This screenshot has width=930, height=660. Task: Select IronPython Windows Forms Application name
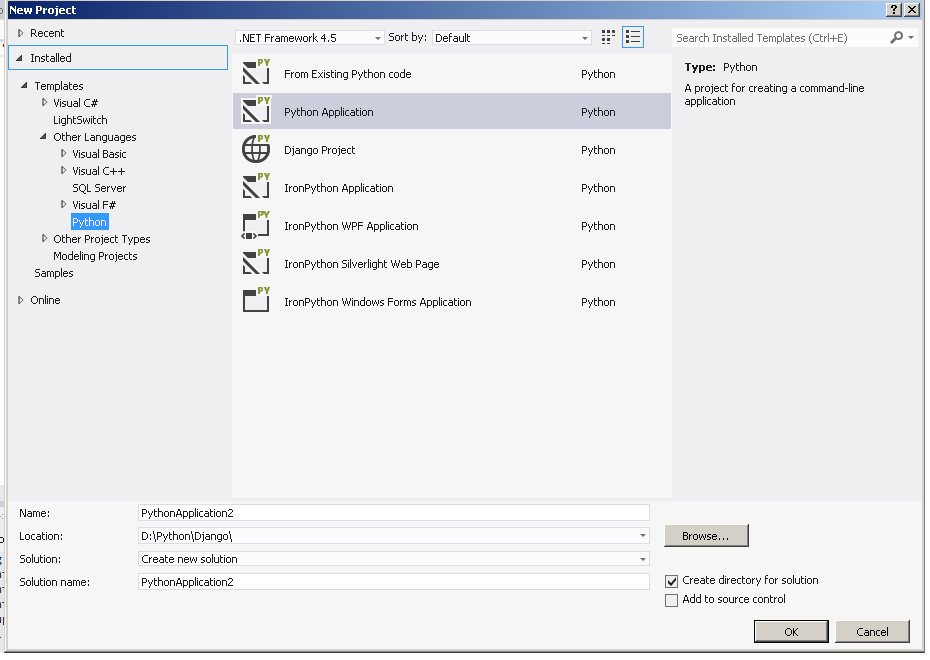click(x=378, y=302)
